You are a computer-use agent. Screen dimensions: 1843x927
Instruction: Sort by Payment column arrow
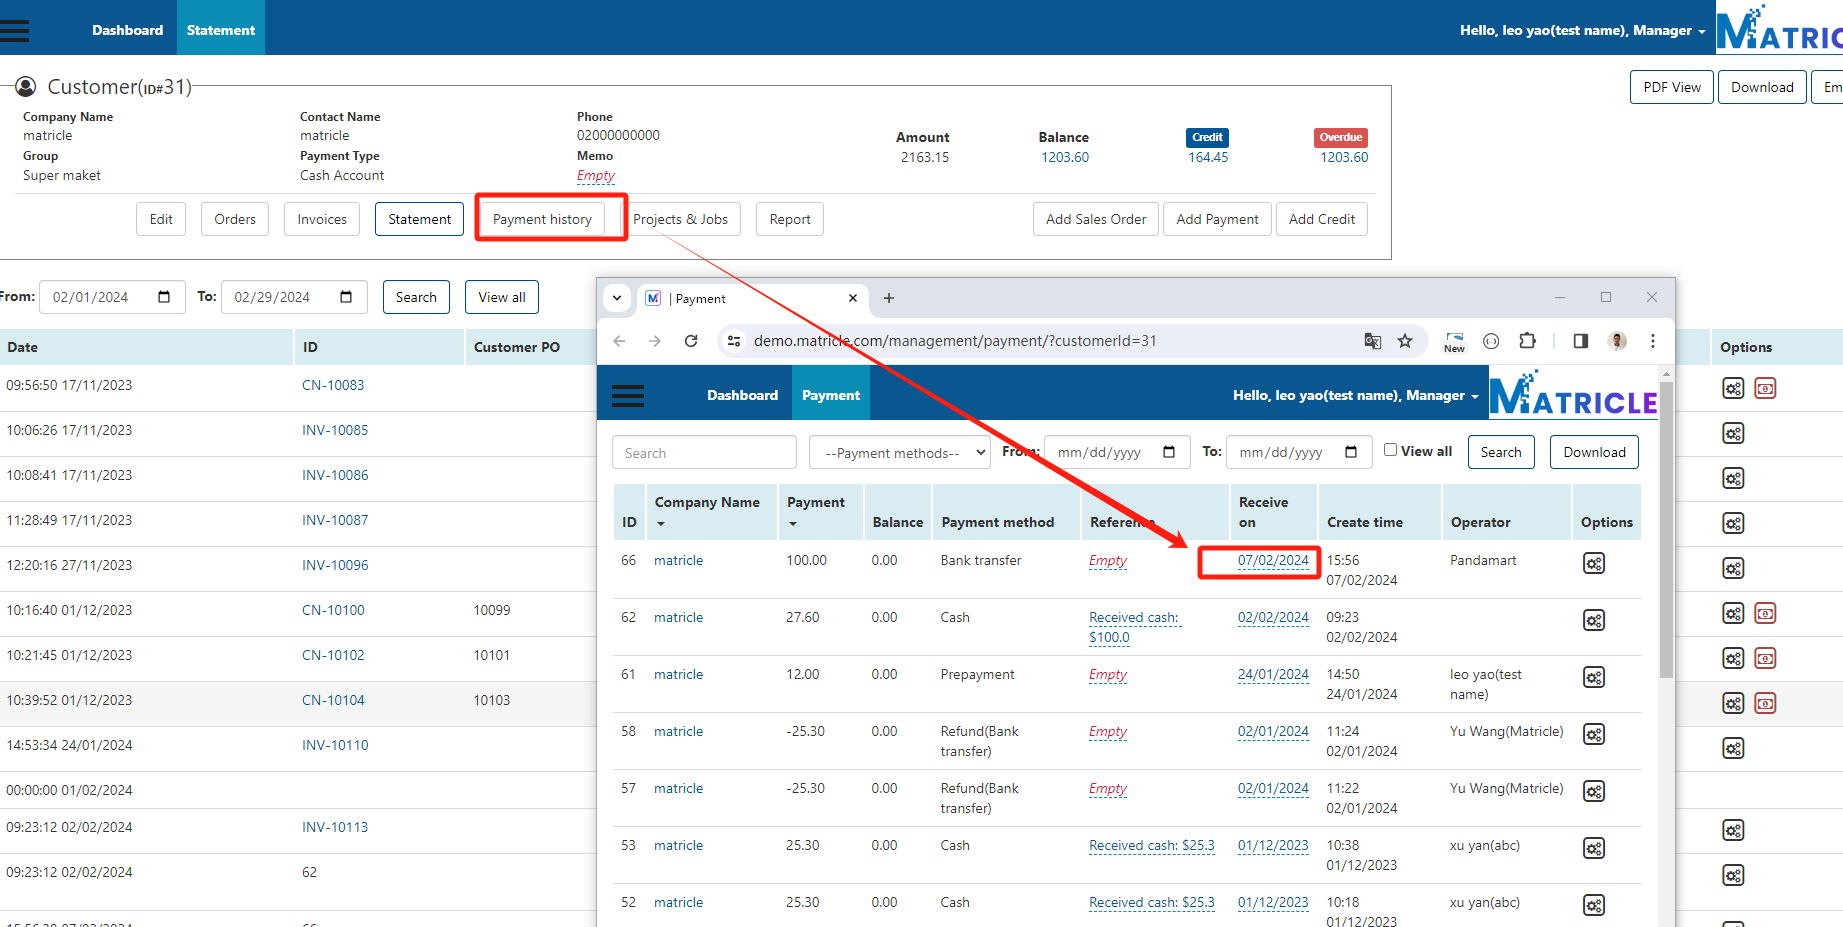(x=793, y=523)
